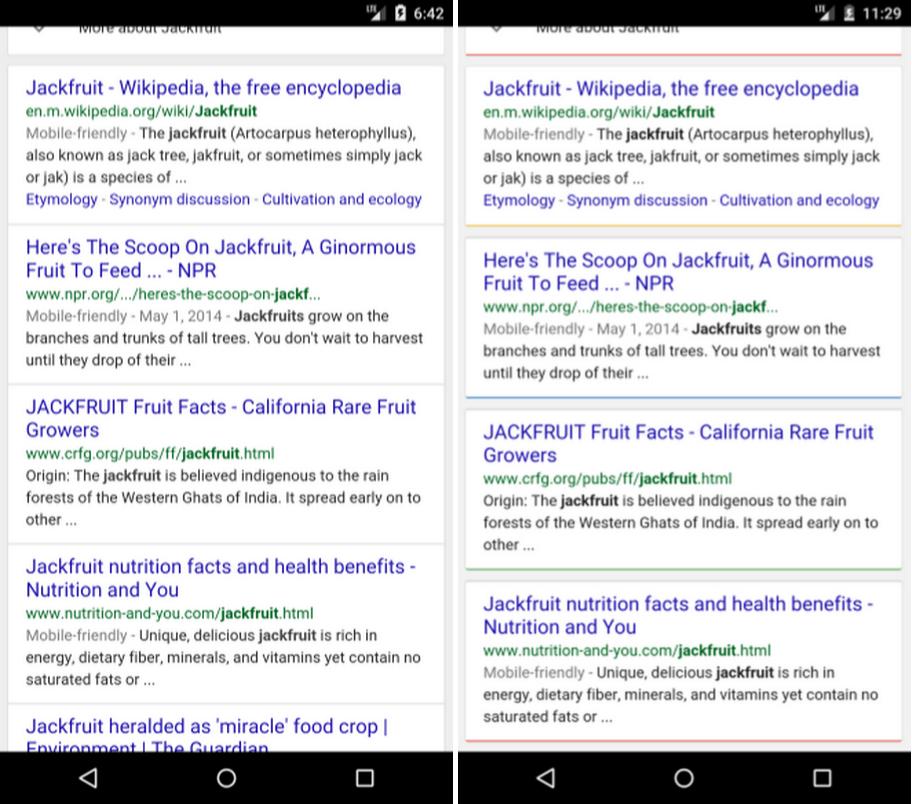912x804 pixels.
Task: Open Cultivation and ecology sublink, left phone
Action: click(x=341, y=200)
